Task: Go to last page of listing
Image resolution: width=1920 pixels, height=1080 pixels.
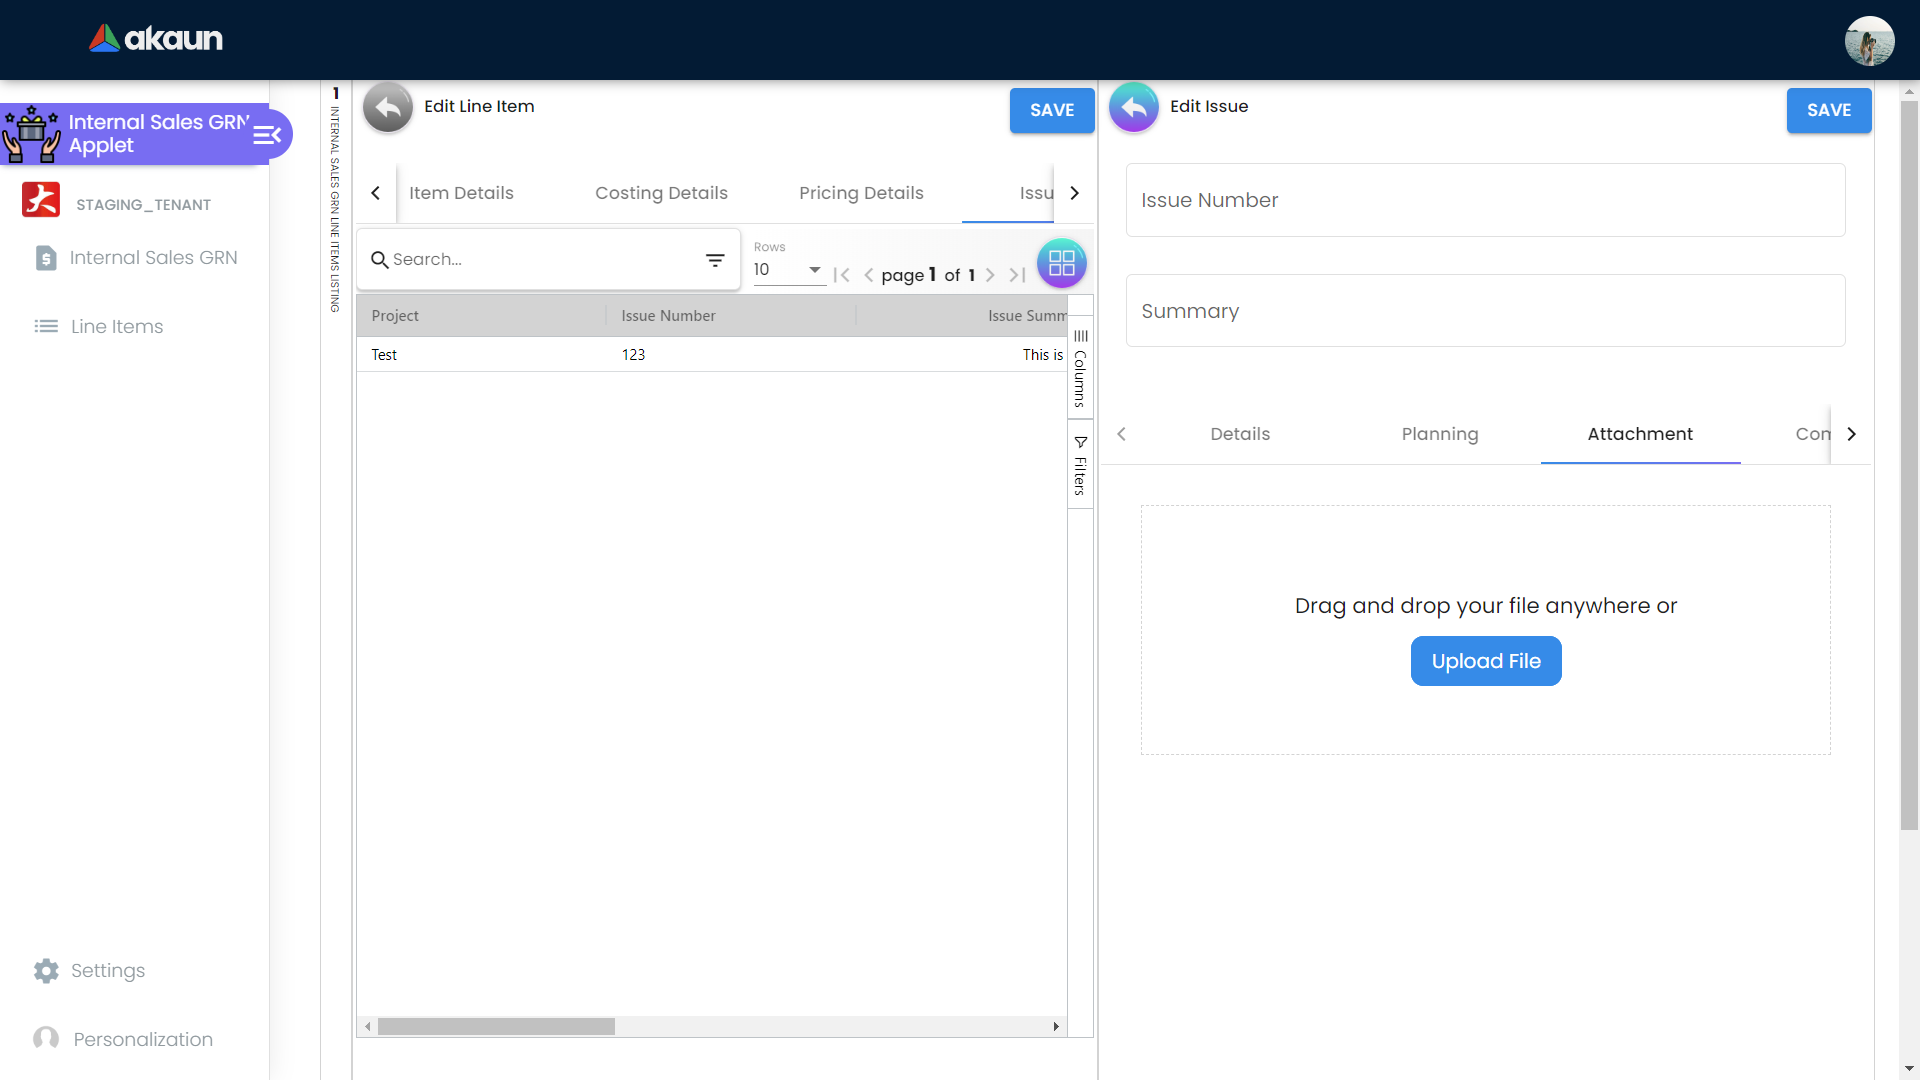Action: (1017, 275)
